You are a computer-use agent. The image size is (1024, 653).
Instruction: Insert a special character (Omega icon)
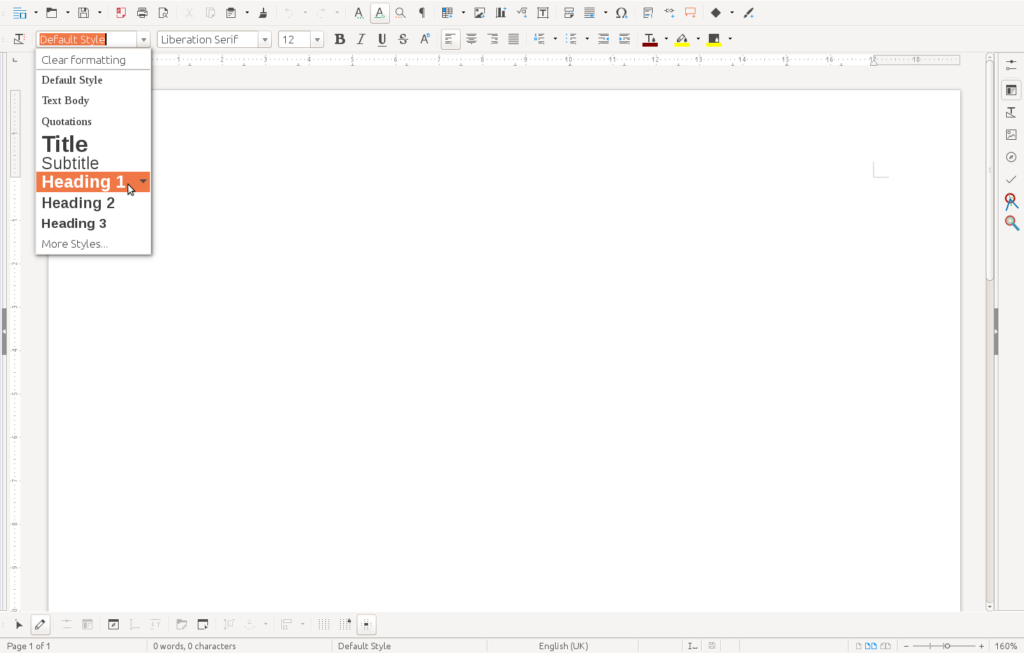tap(621, 13)
